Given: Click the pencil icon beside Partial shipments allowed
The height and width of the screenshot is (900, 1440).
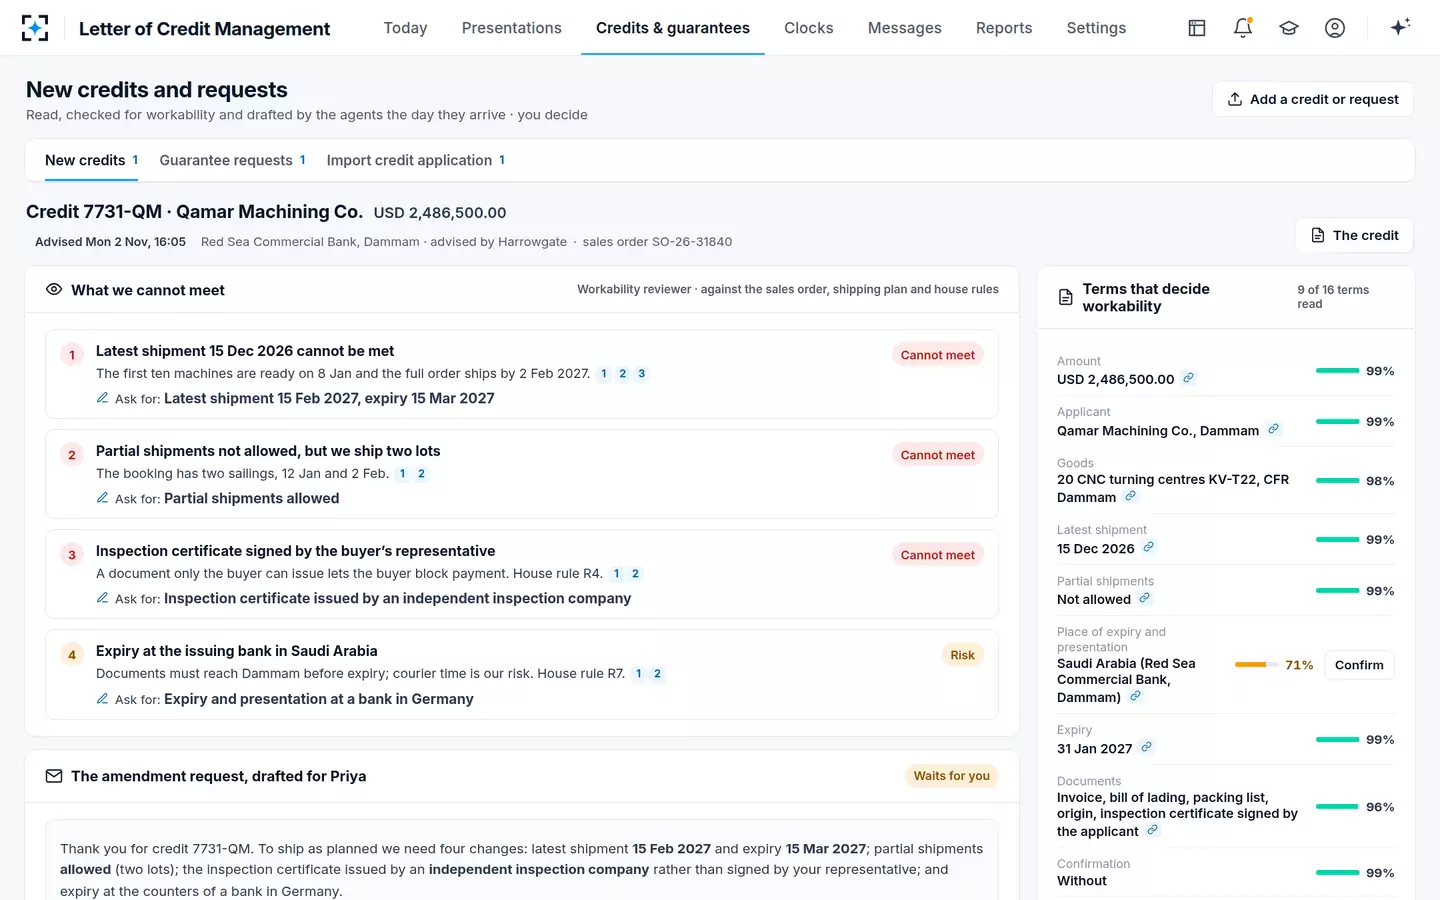Looking at the screenshot, I should pos(102,498).
